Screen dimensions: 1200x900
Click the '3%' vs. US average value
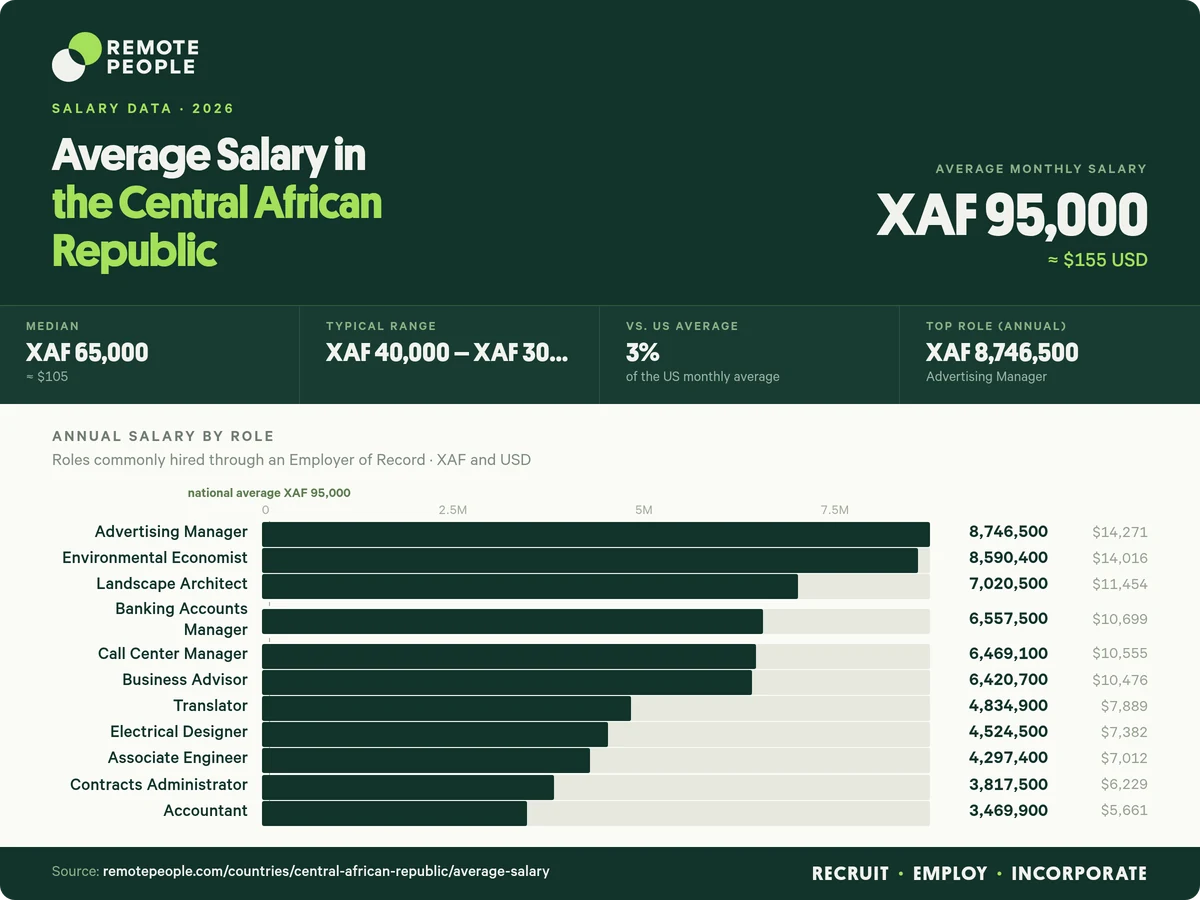(x=642, y=352)
